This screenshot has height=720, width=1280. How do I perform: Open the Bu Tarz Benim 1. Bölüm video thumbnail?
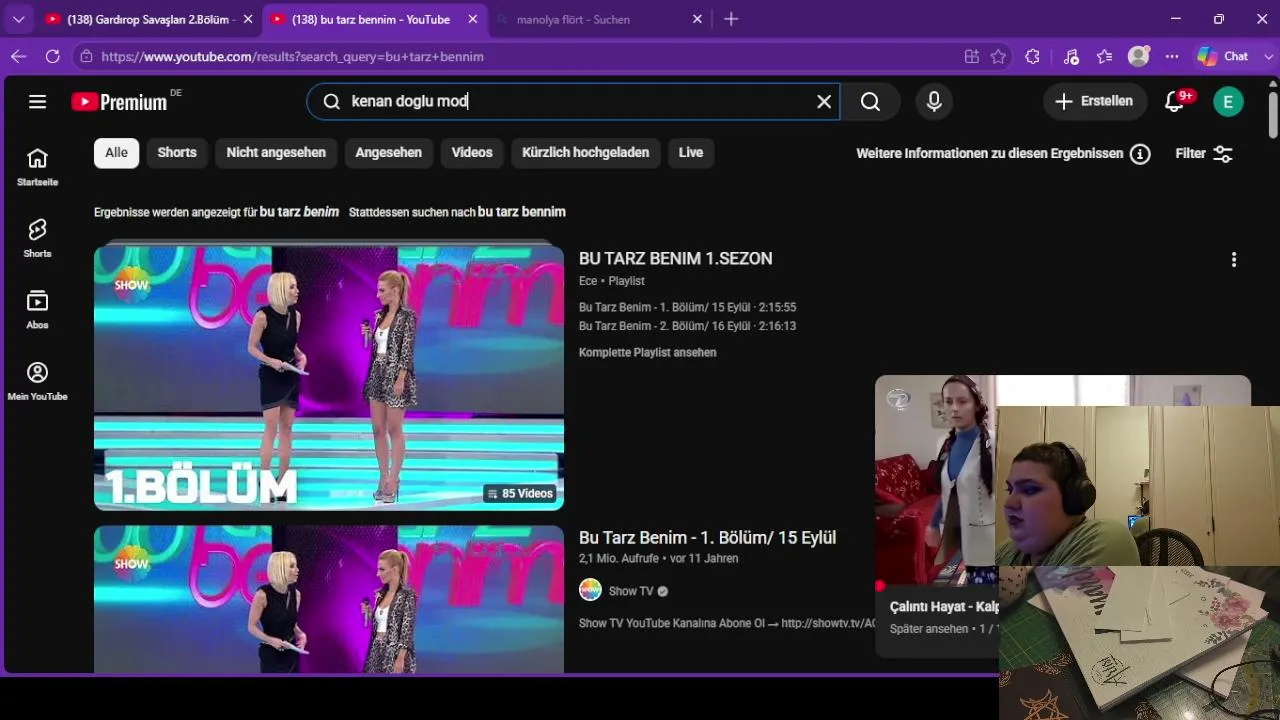click(x=329, y=599)
